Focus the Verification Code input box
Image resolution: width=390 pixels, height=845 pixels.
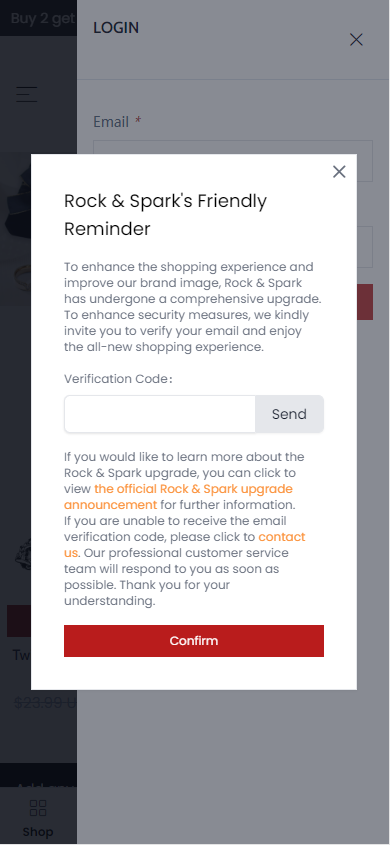point(160,414)
